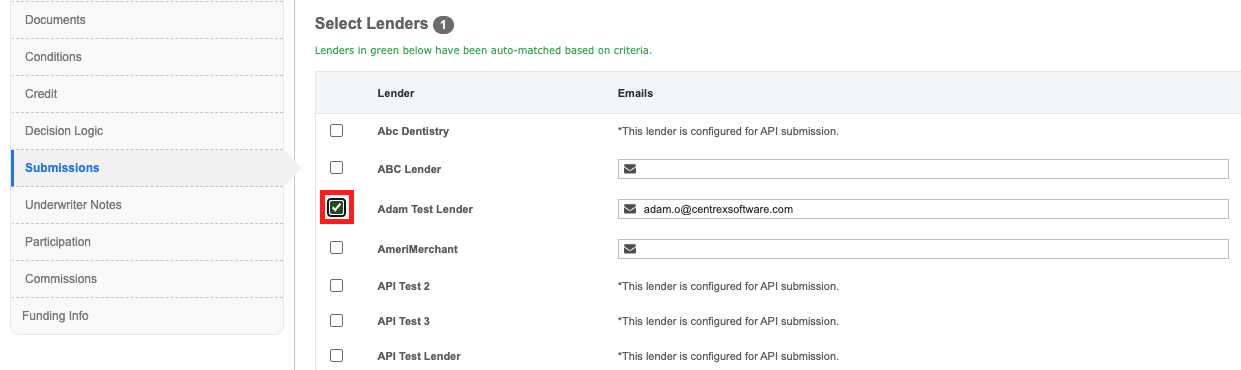
Task: Click envelope icon in Adam Test Lender row
Action: pos(630,209)
